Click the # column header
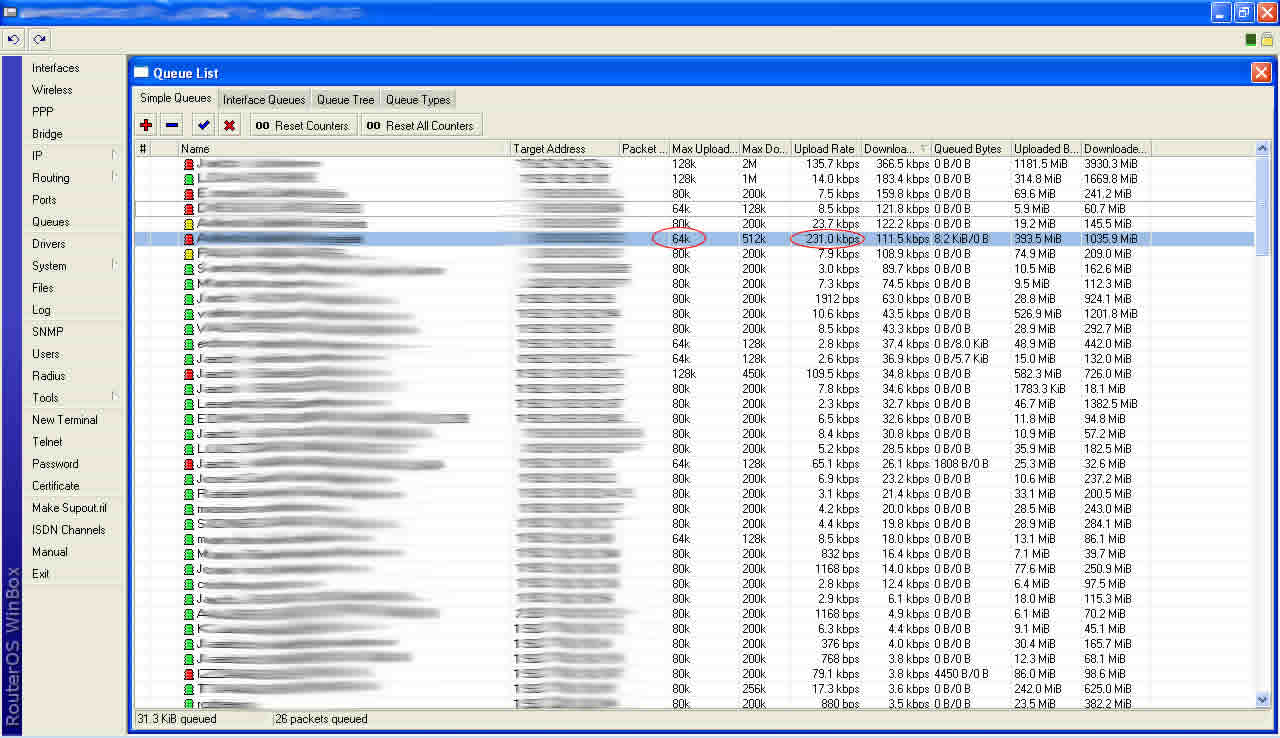This screenshot has height=738, width=1280. 143,149
